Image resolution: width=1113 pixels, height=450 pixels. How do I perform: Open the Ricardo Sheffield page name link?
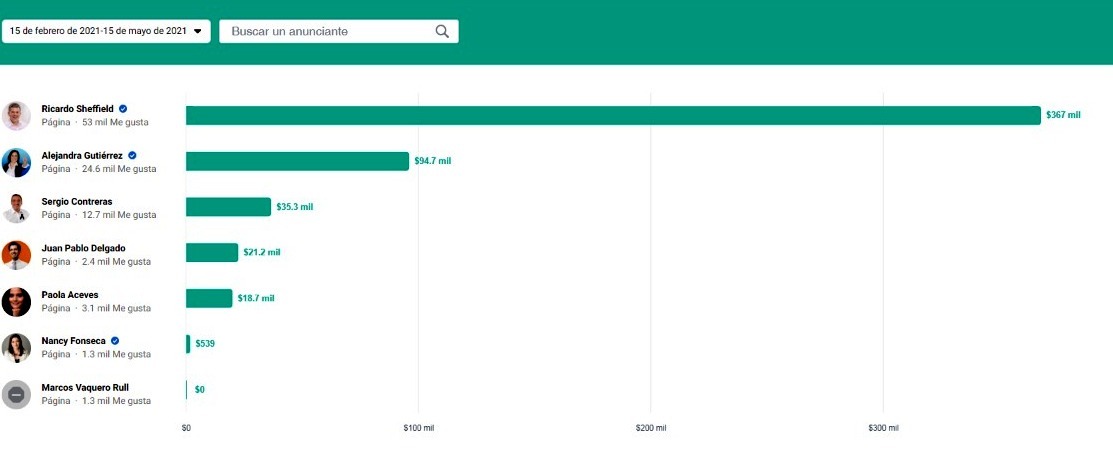tap(77, 108)
